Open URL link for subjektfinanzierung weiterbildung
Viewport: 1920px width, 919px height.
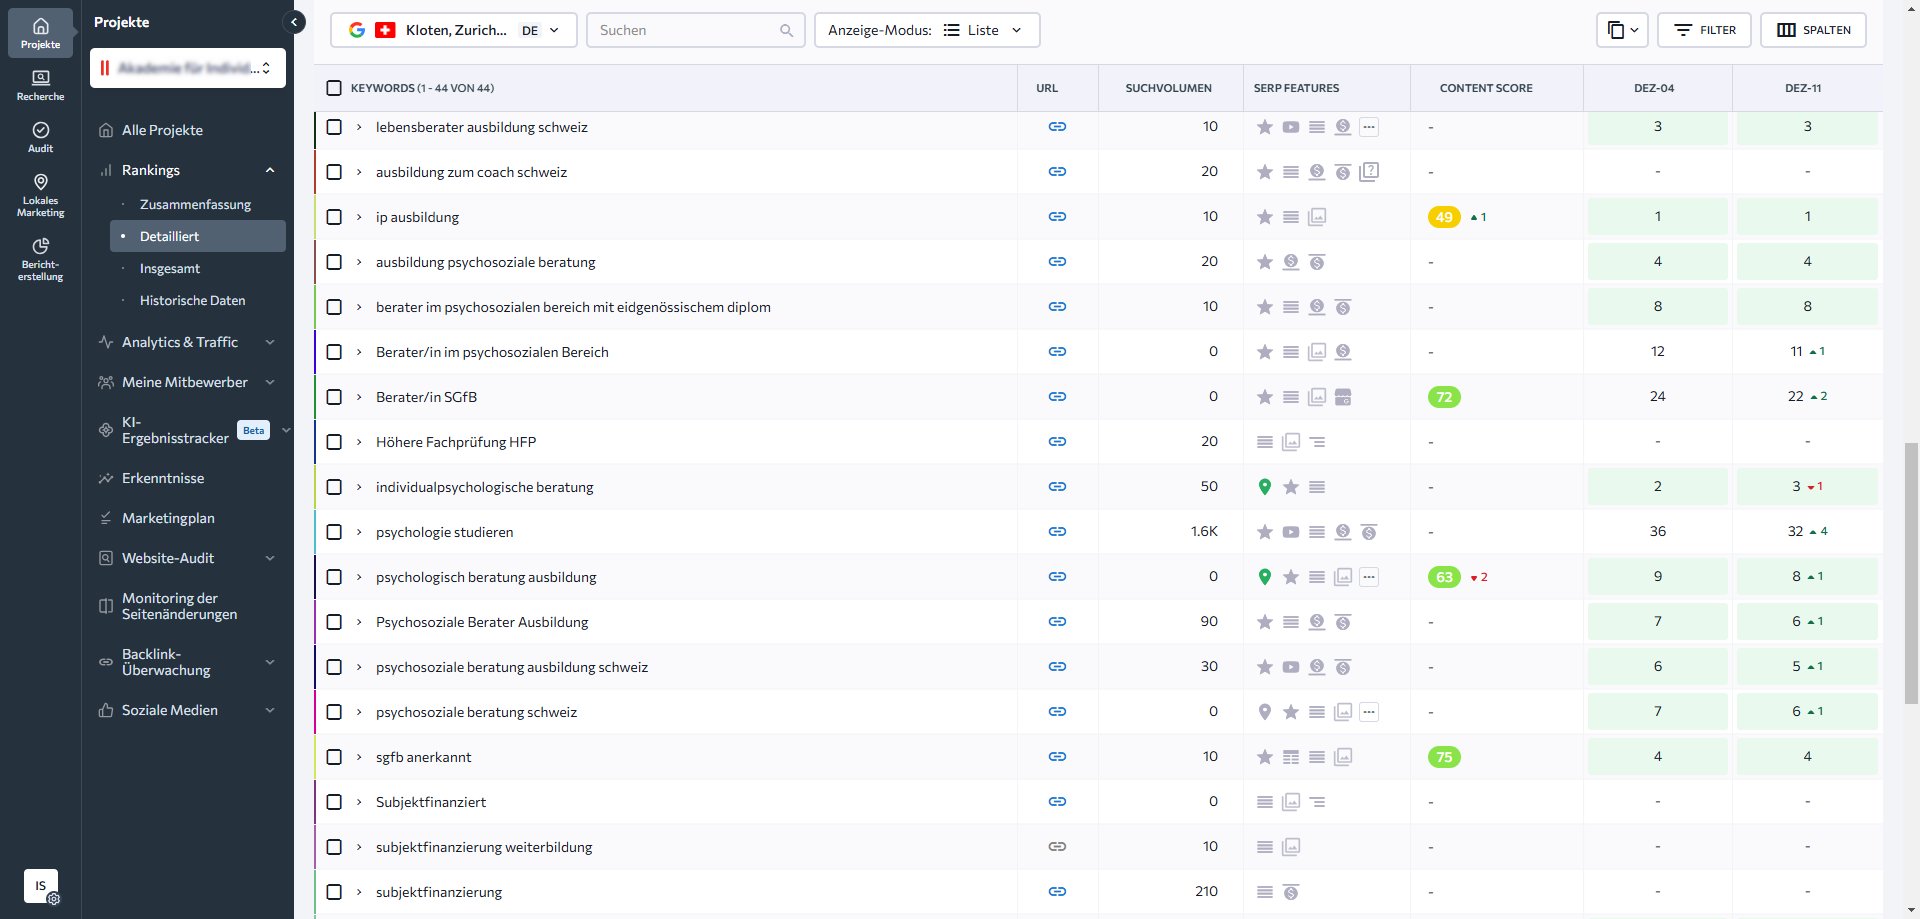1057,847
